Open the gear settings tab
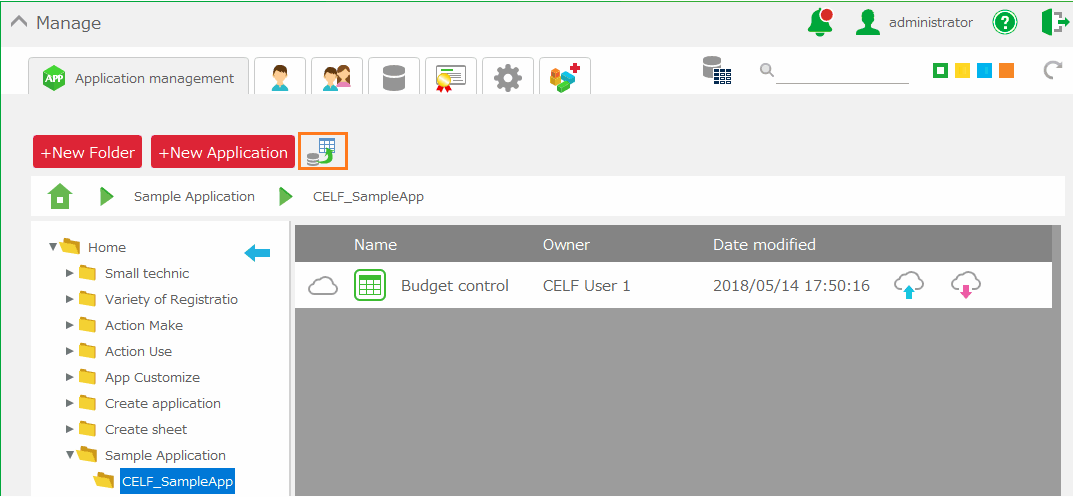This screenshot has width=1073, height=497. [x=508, y=77]
